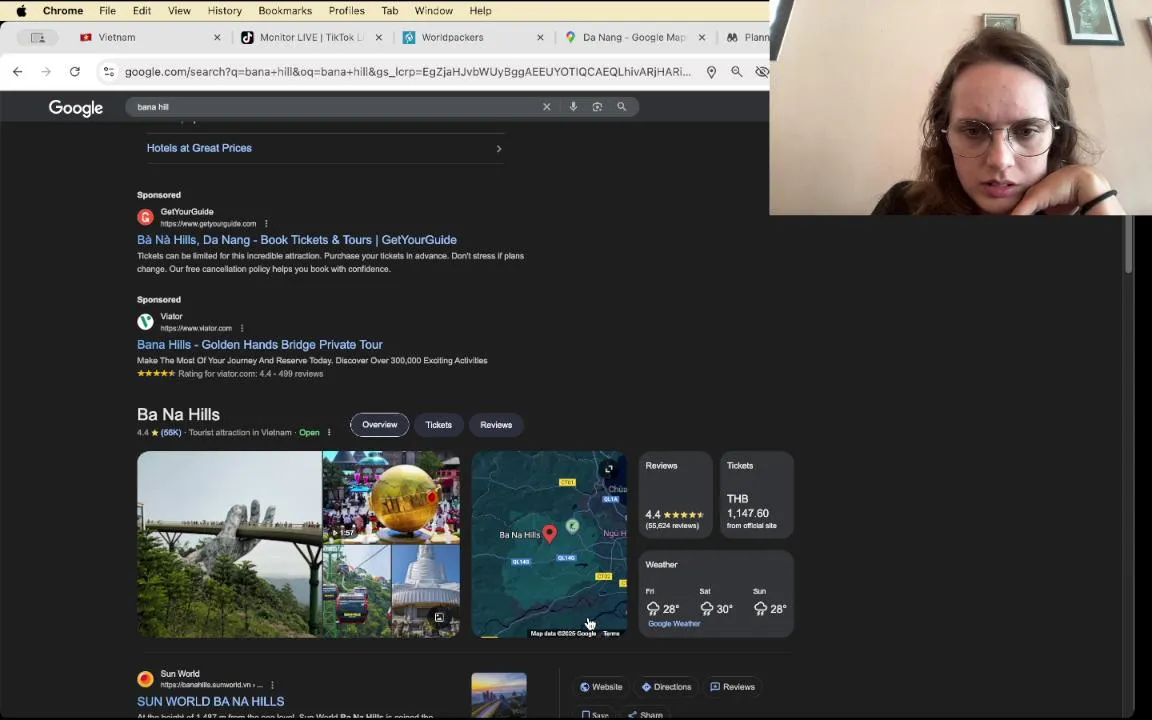Switch to the Worldpackers tab
The image size is (1152, 720).
tap(470, 37)
